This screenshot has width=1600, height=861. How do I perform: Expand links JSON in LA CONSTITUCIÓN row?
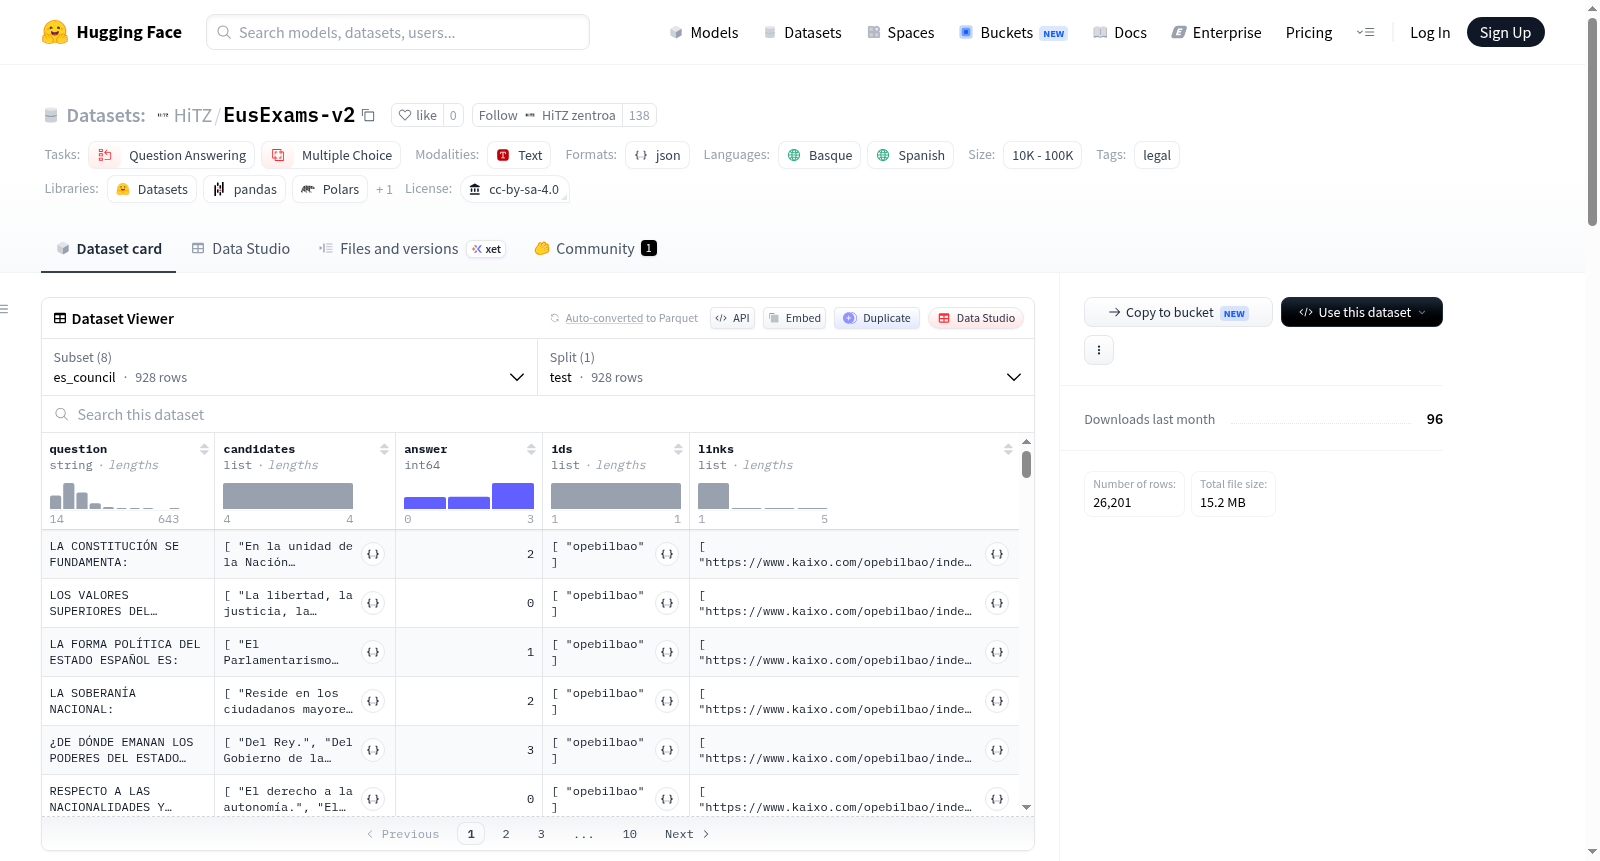(x=997, y=554)
